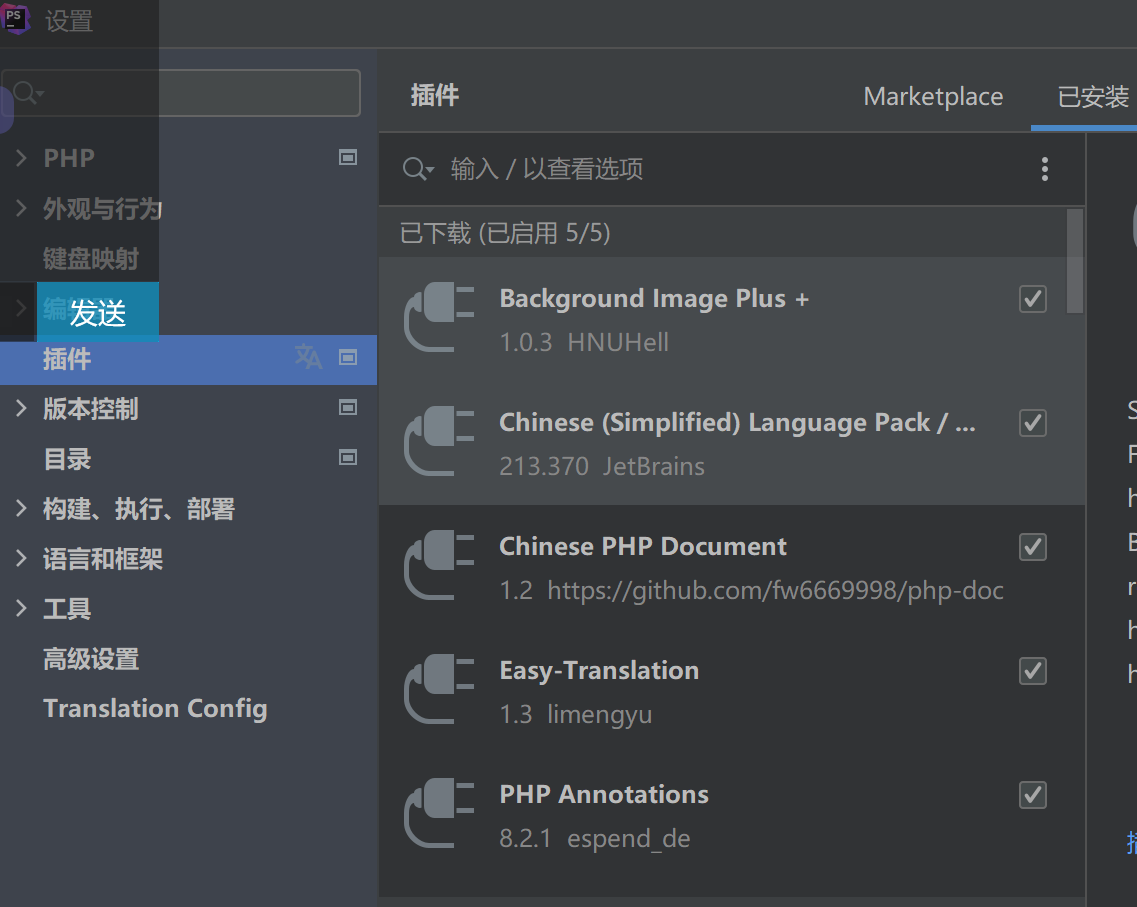The height and width of the screenshot is (907, 1137).
Task: Switch to the Marketplace tab
Action: tap(933, 96)
